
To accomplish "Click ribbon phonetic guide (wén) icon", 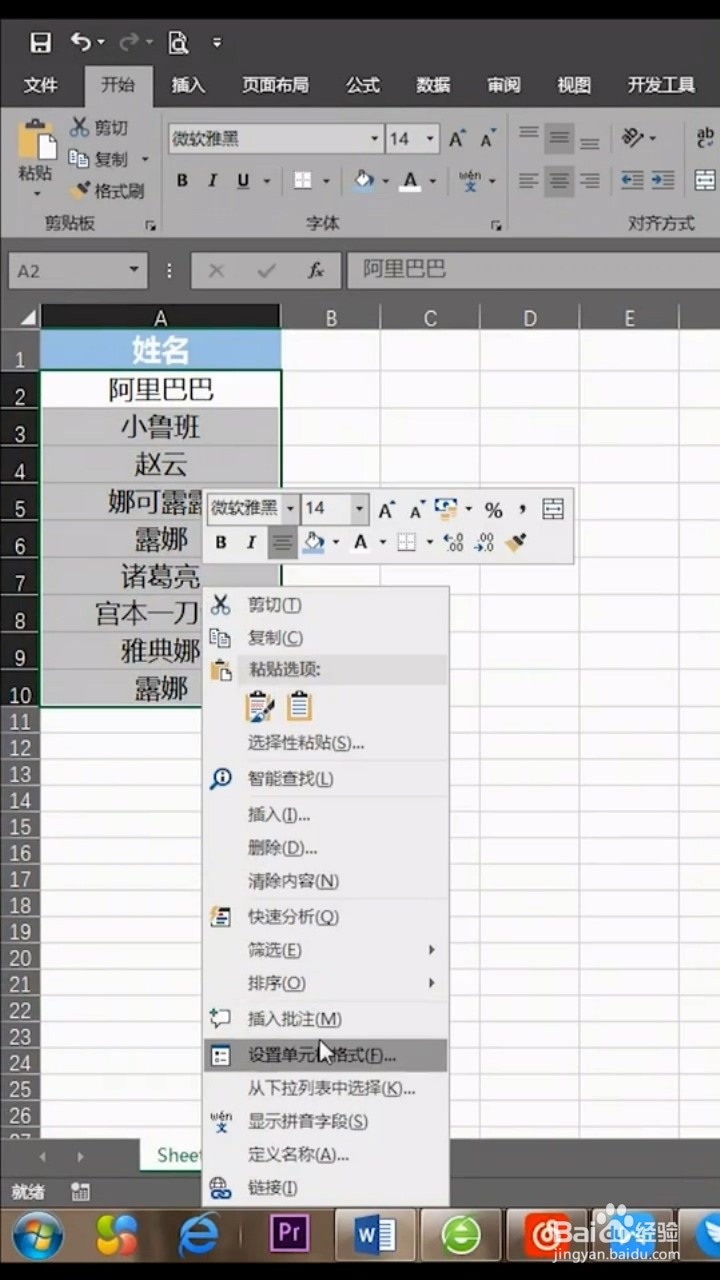I will click(x=470, y=181).
